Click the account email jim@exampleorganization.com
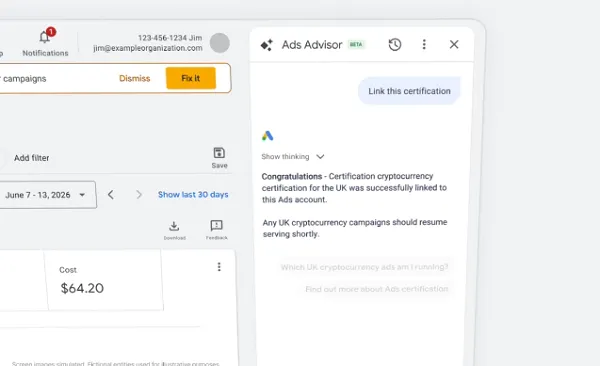600x366 pixels. pos(148,48)
